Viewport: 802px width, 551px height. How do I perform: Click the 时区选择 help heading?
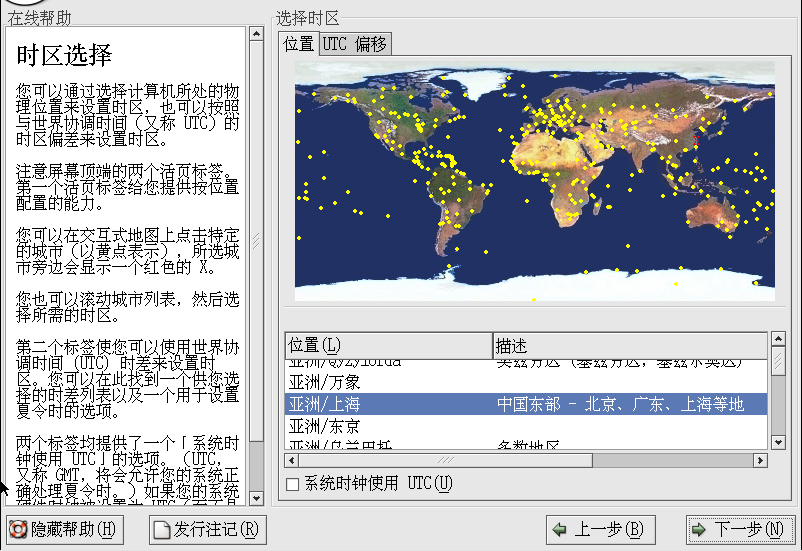click(64, 55)
